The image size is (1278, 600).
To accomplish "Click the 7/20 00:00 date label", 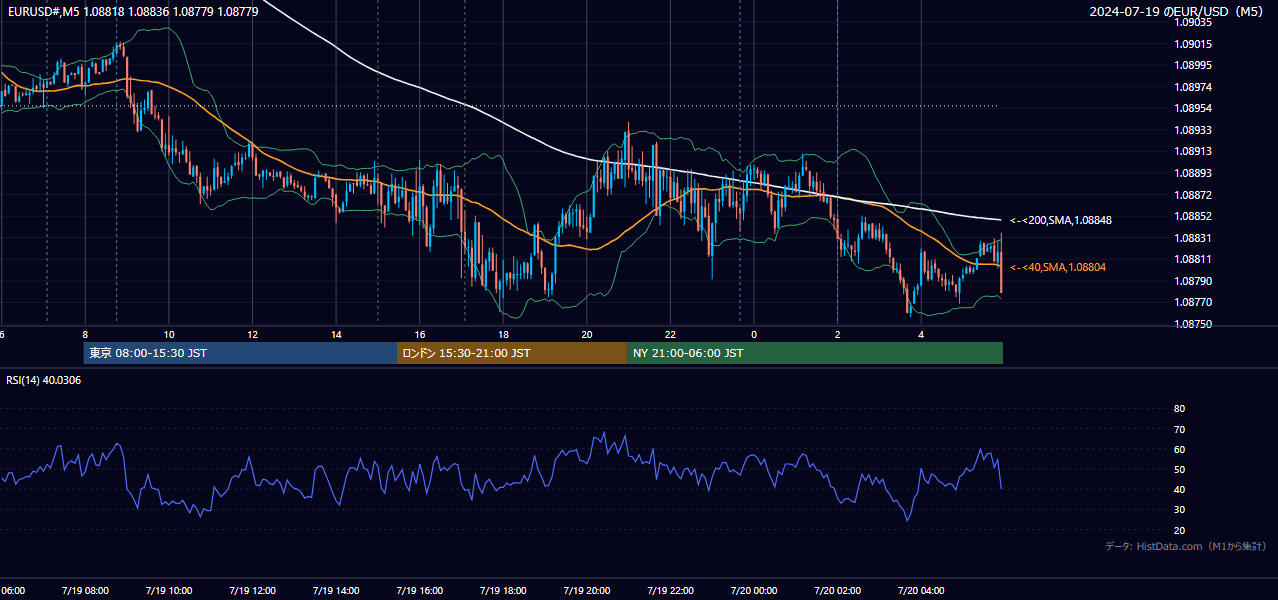I will [754, 591].
